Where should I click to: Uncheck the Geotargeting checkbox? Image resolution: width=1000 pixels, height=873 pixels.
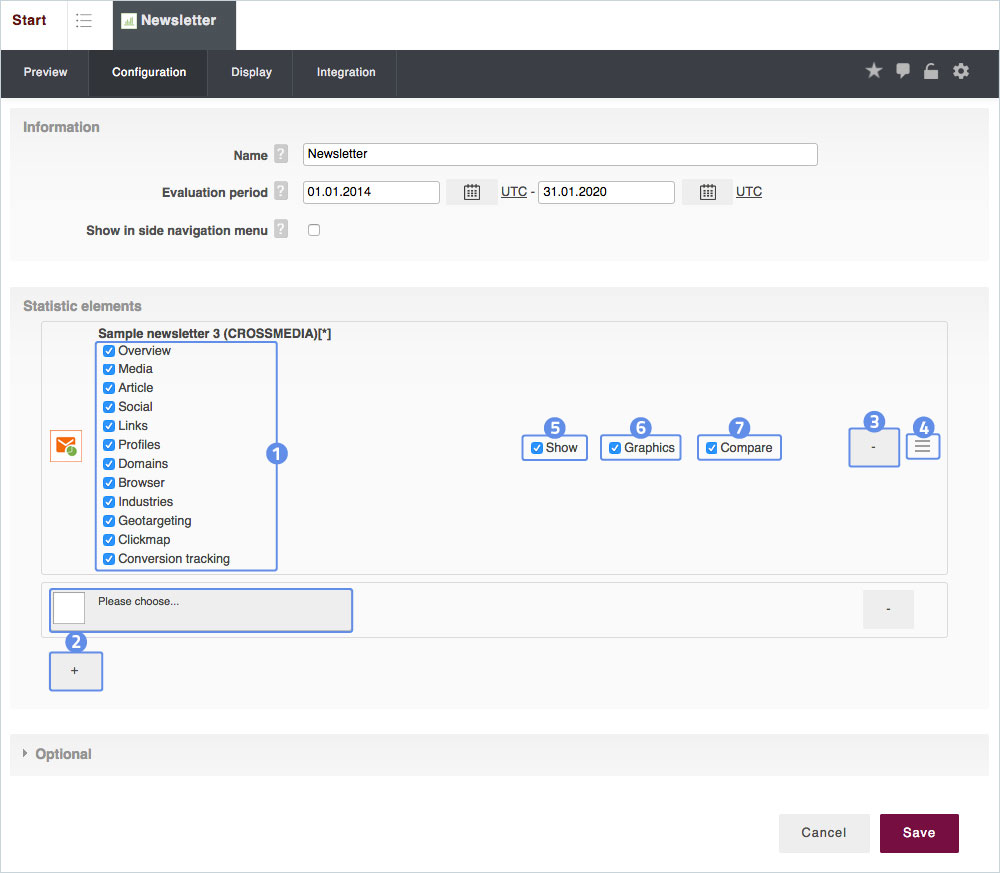[x=110, y=521]
